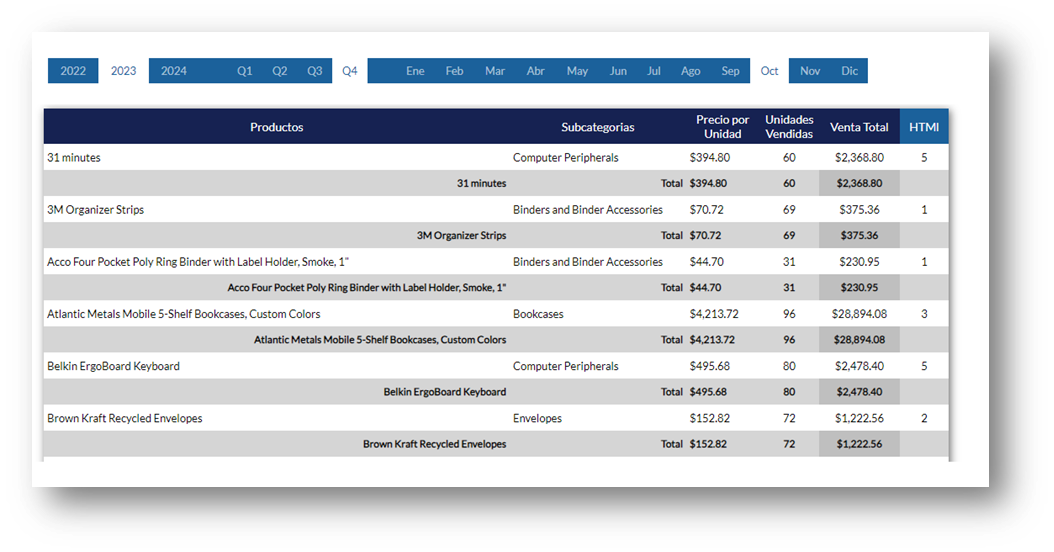The width and height of the screenshot is (1054, 552).
Task: Choose the Nov month filter
Action: pyautogui.click(x=810, y=71)
